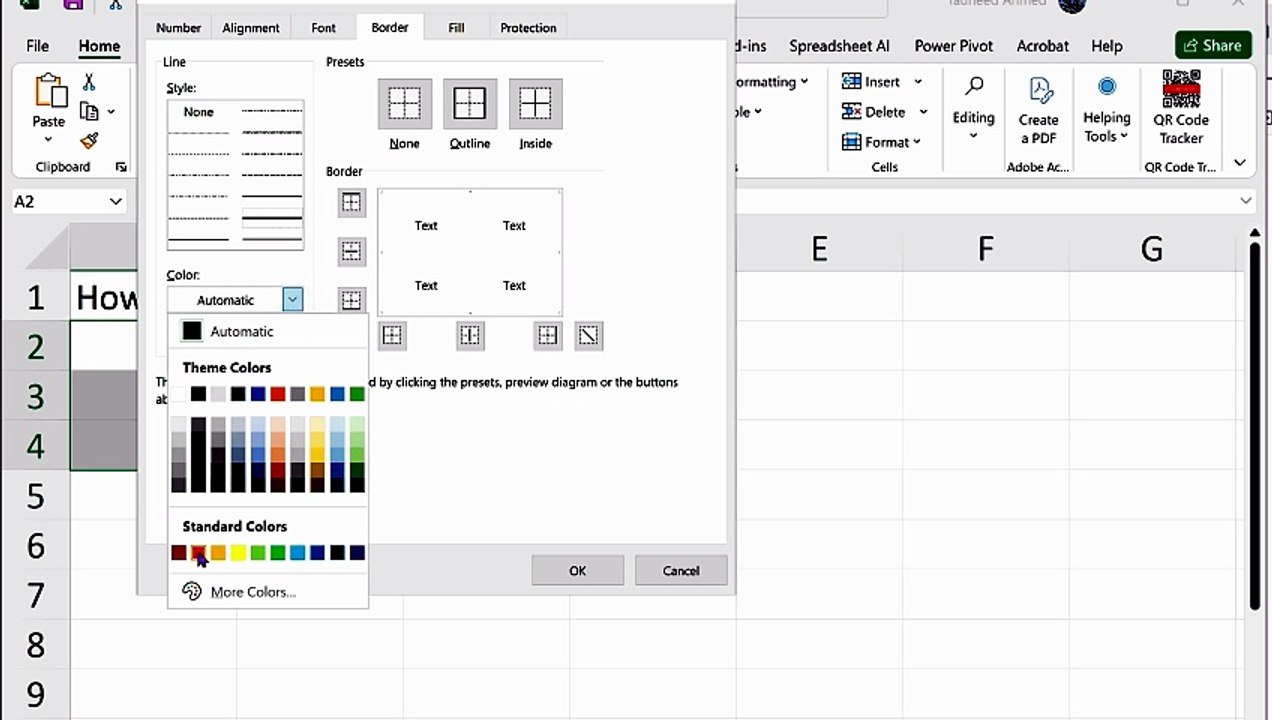
Task: Expand the Delete dropdown arrow
Action: [923, 112]
